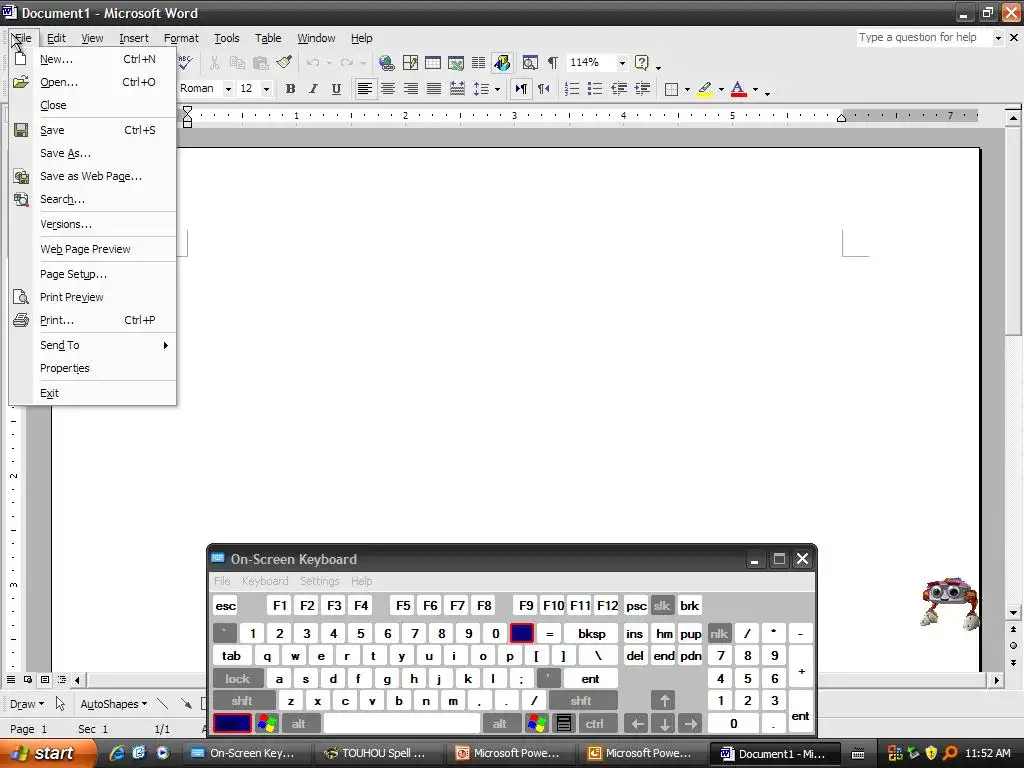Image resolution: width=1024 pixels, height=768 pixels.
Task: Expand the Font Color dropdown arrow
Action: coord(756,89)
